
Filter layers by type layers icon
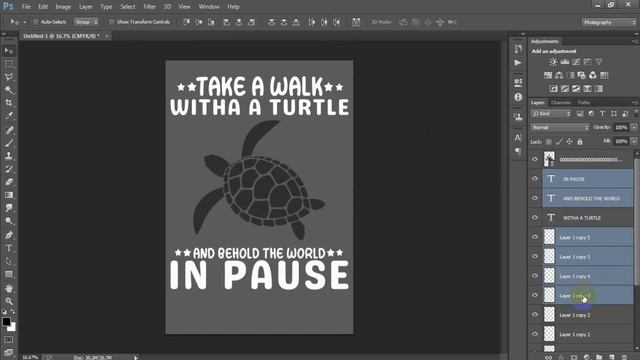click(602, 114)
